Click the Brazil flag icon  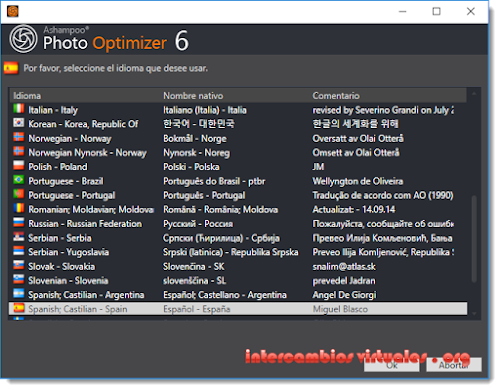click(x=19, y=180)
